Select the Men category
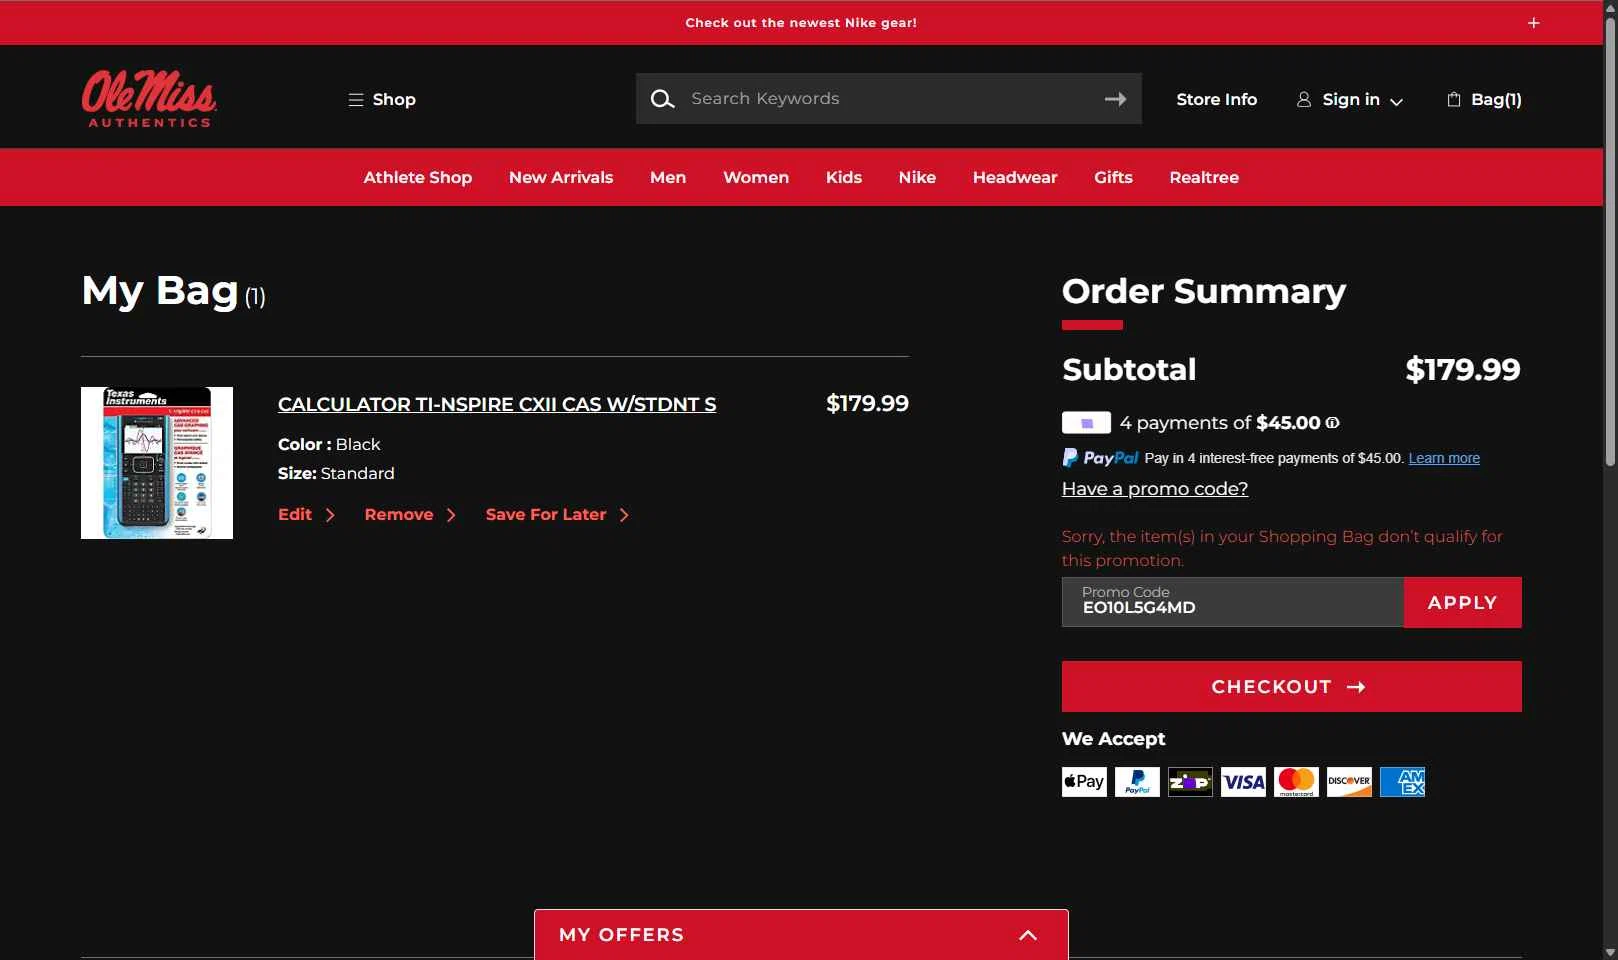The image size is (1618, 960). [668, 177]
